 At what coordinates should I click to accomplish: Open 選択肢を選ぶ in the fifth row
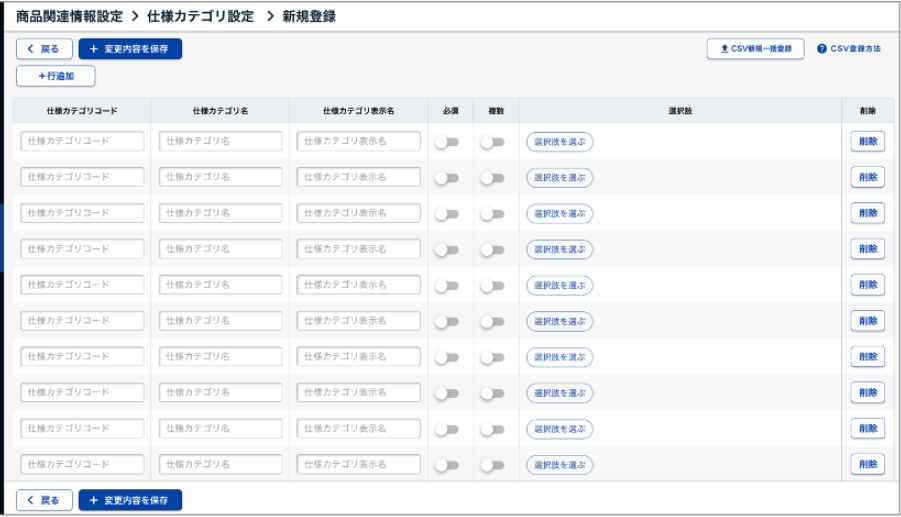pos(559,286)
